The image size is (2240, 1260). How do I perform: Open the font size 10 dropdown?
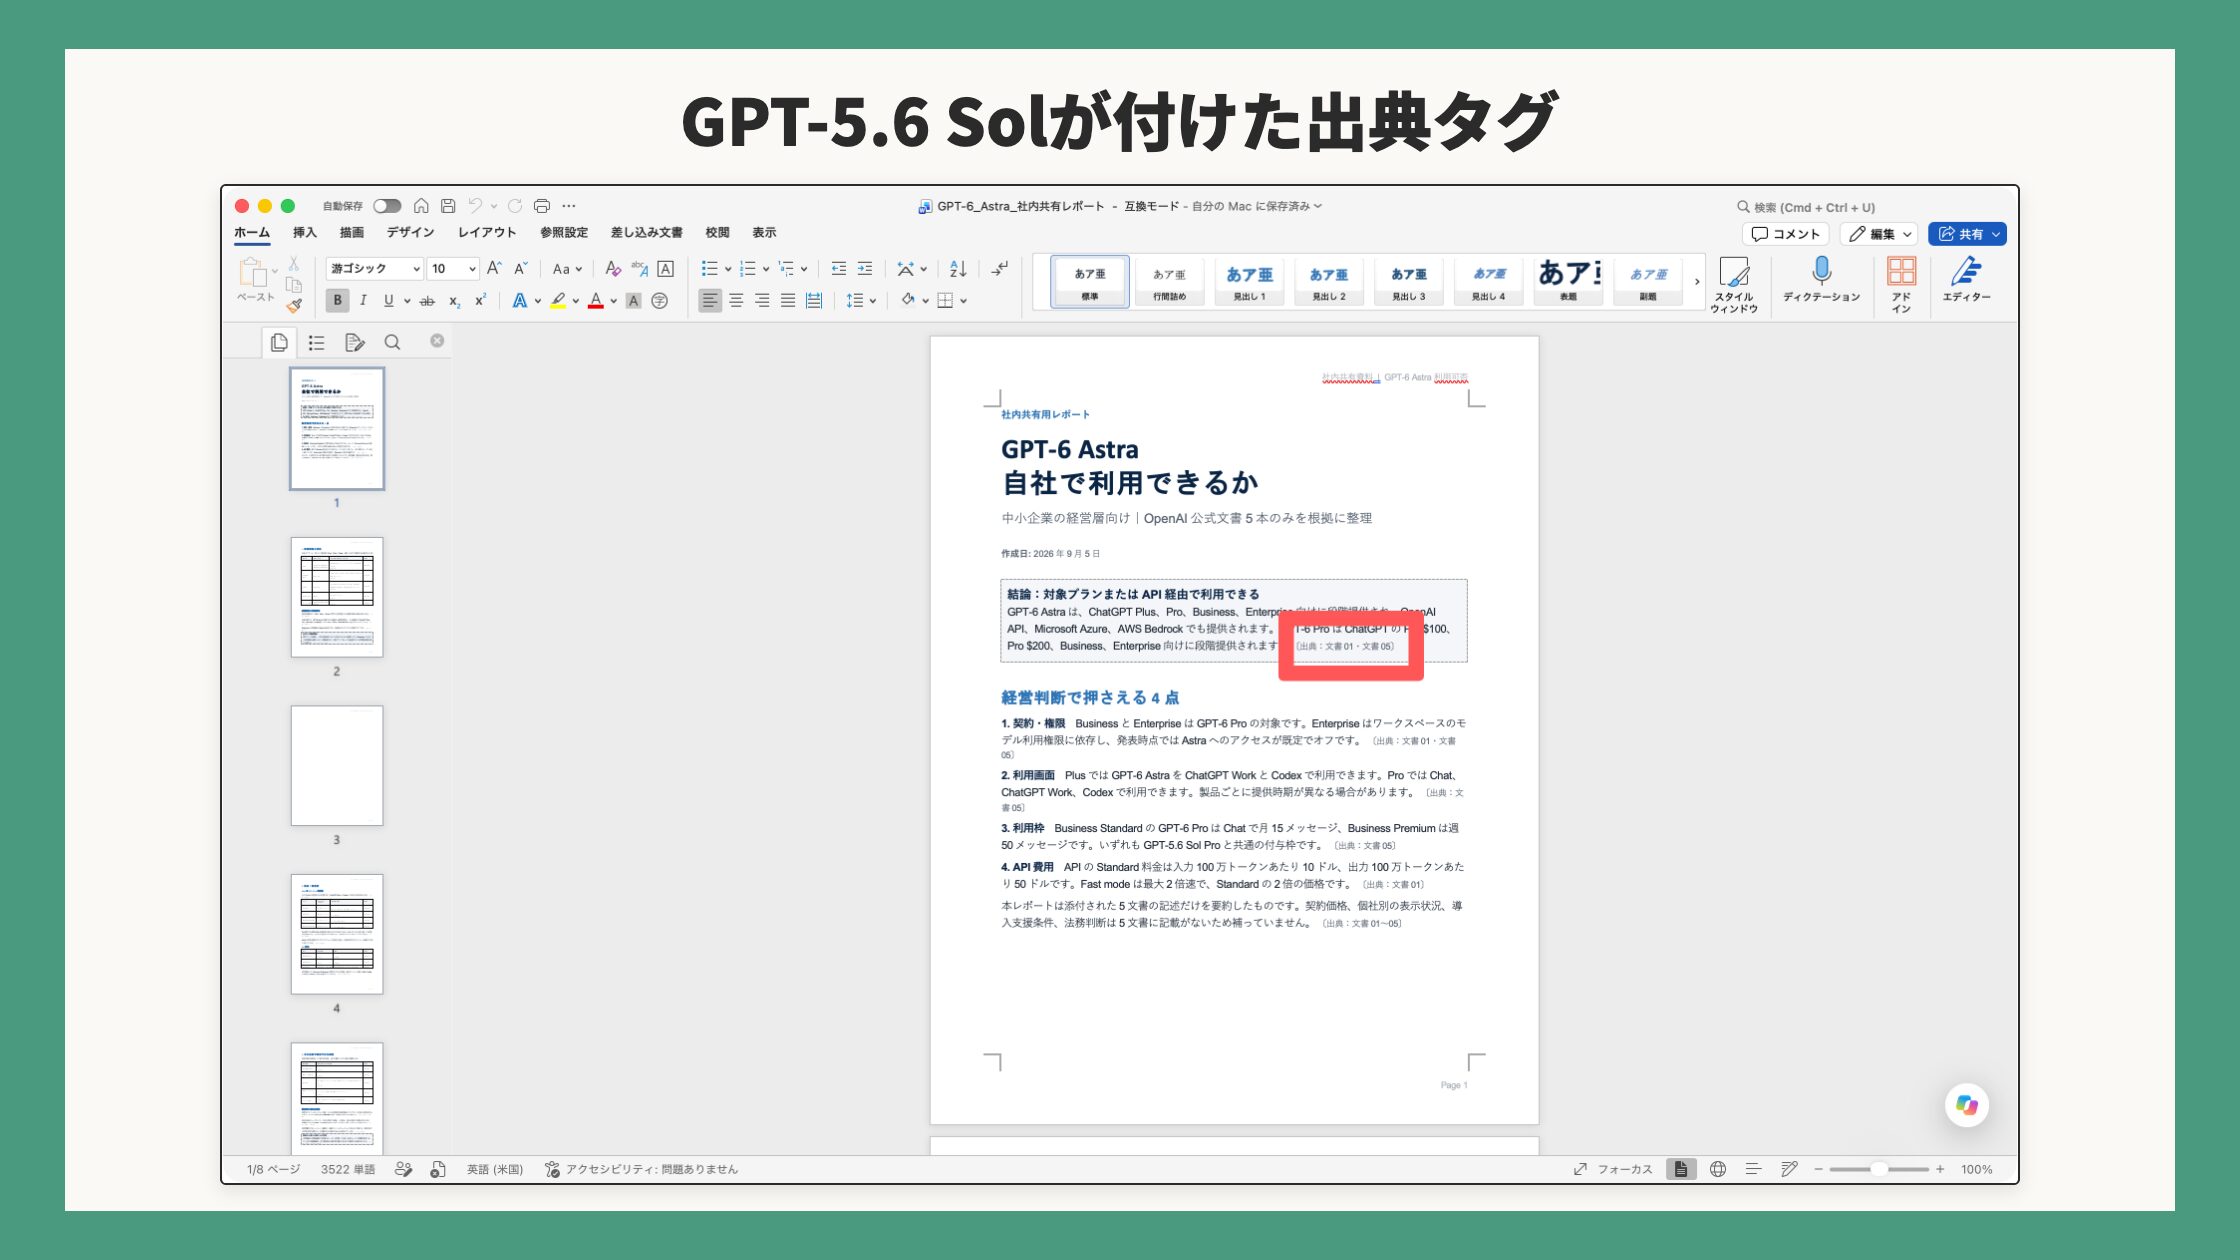(x=473, y=268)
